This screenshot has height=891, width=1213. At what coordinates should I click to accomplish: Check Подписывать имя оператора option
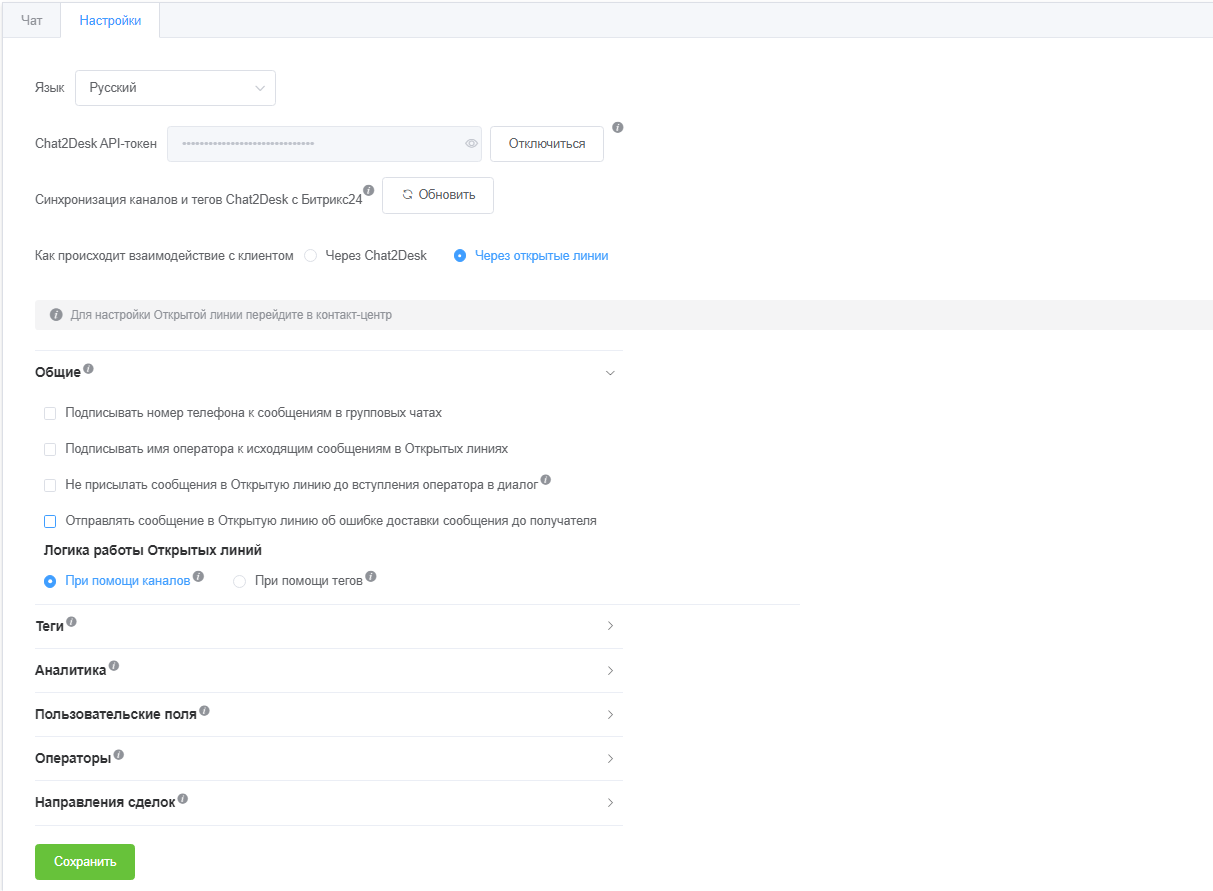[x=50, y=449]
